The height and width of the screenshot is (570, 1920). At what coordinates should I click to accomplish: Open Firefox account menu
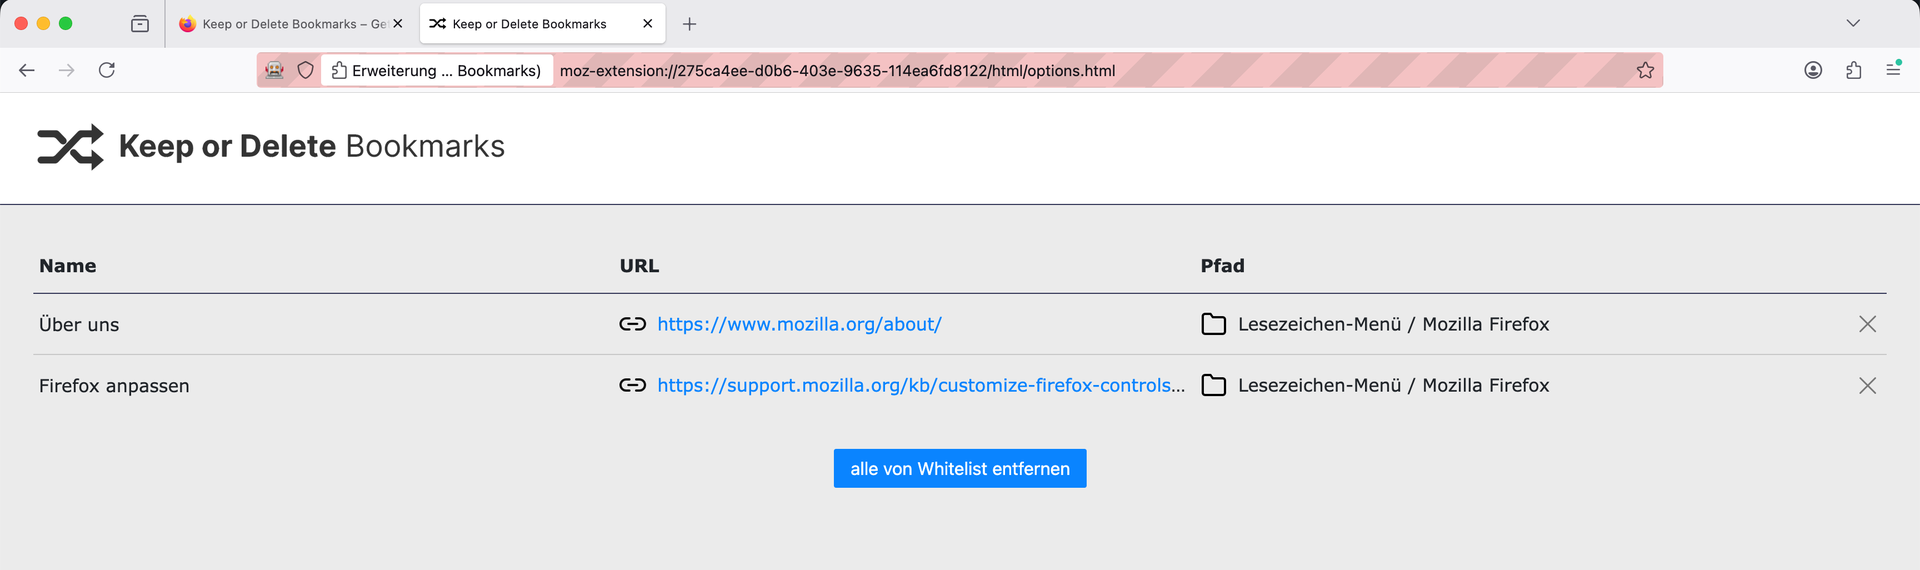tap(1813, 70)
